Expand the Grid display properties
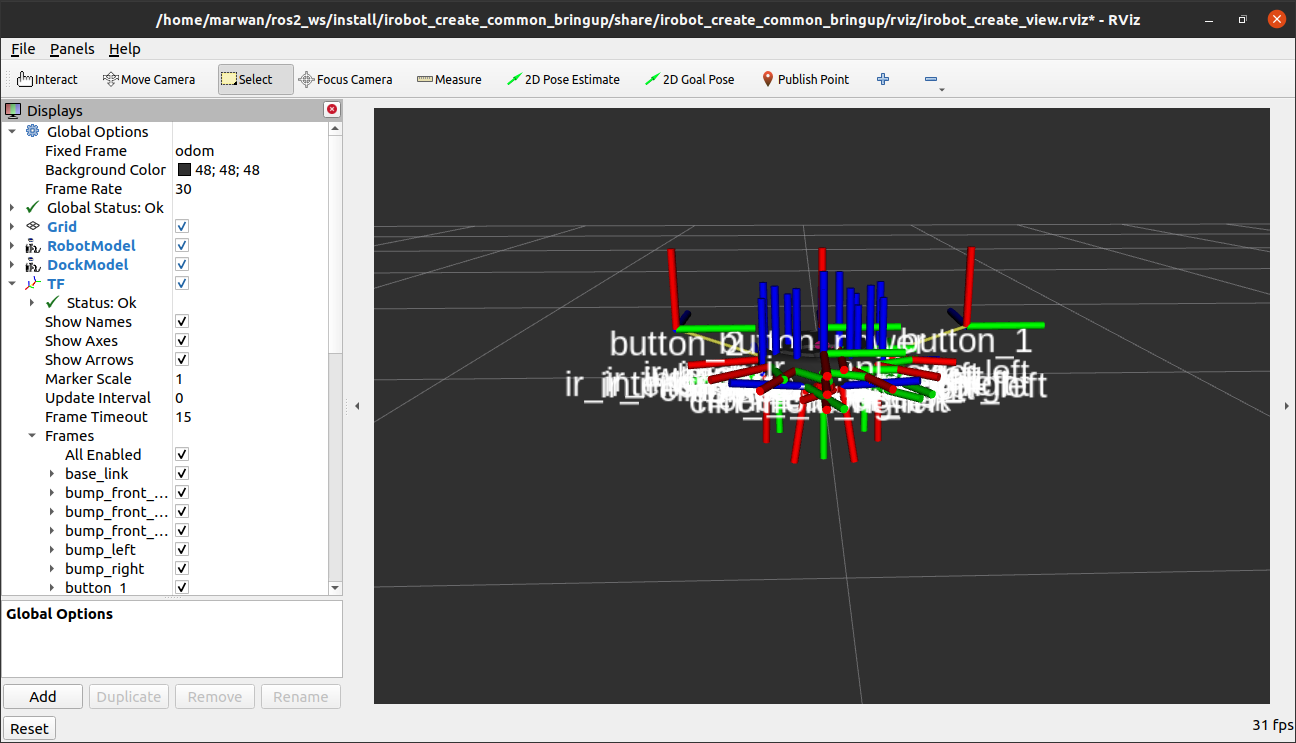The image size is (1296, 743). pyautogui.click(x=12, y=226)
